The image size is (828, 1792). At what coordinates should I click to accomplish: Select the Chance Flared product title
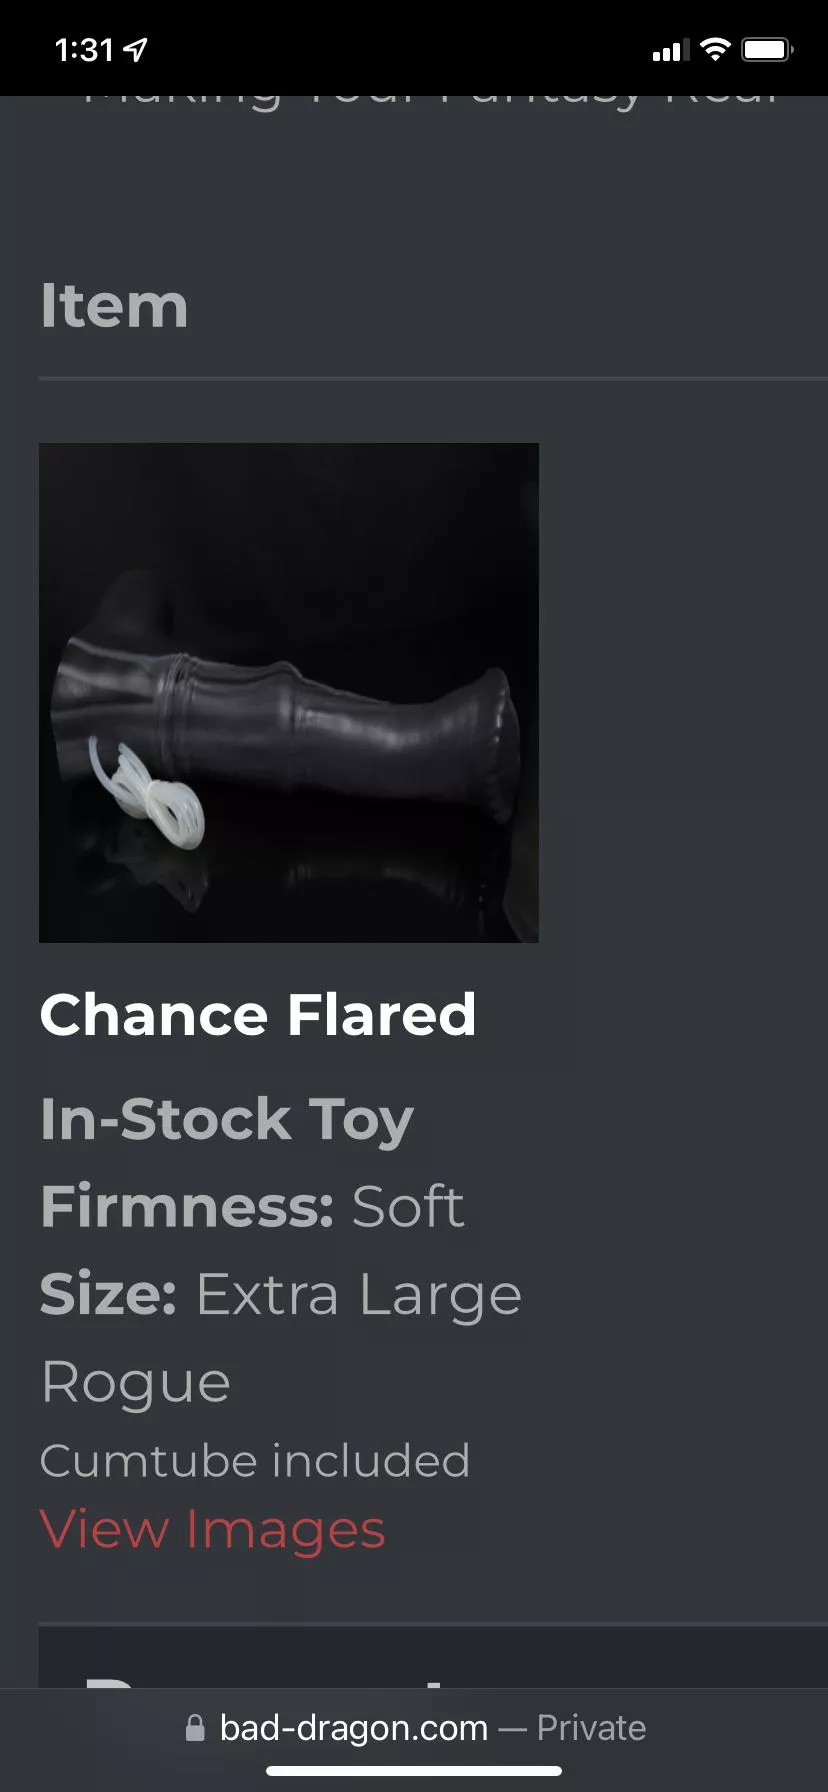[258, 1015]
